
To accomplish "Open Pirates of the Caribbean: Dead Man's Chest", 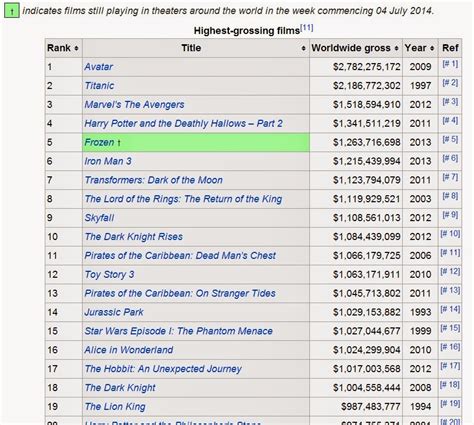I will (180, 256).
